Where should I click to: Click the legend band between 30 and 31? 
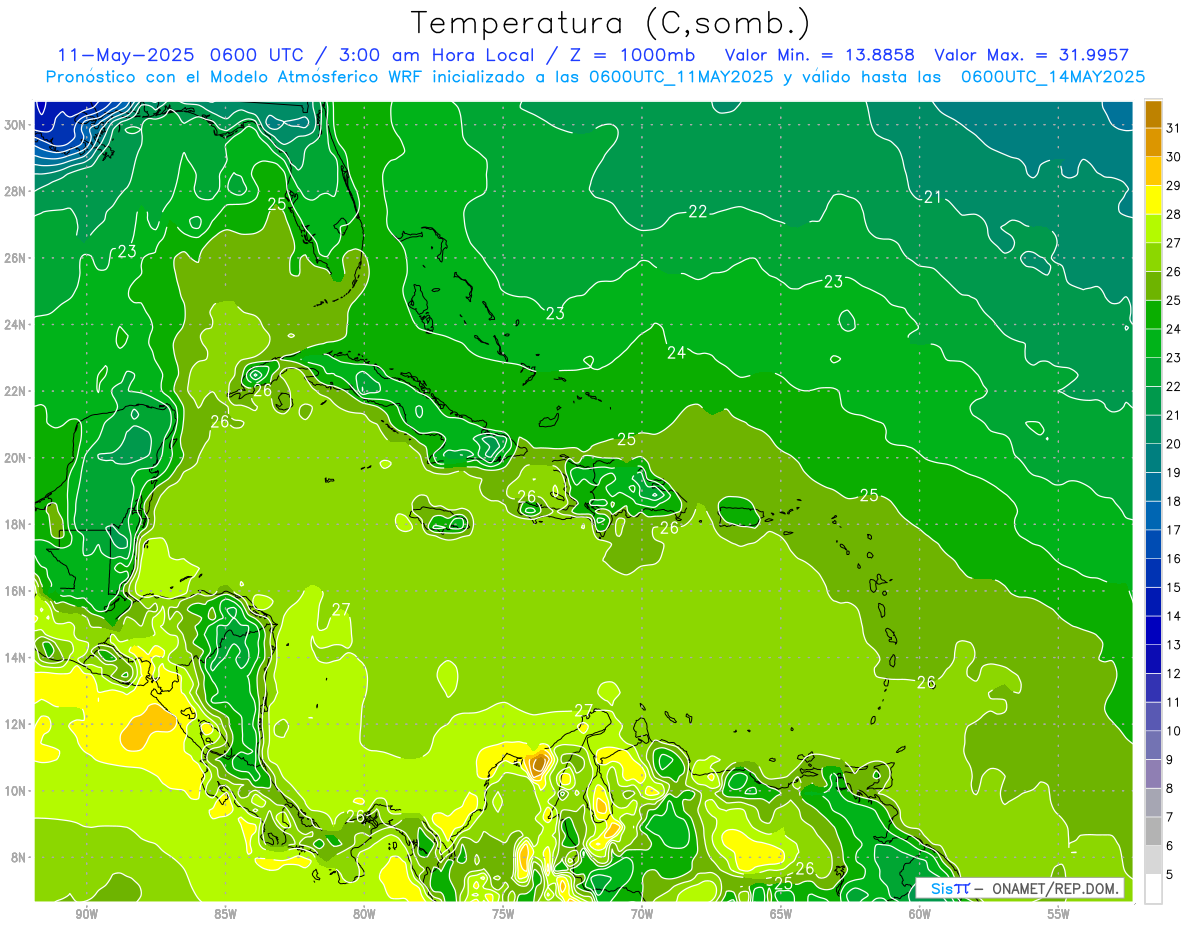pos(1153,142)
